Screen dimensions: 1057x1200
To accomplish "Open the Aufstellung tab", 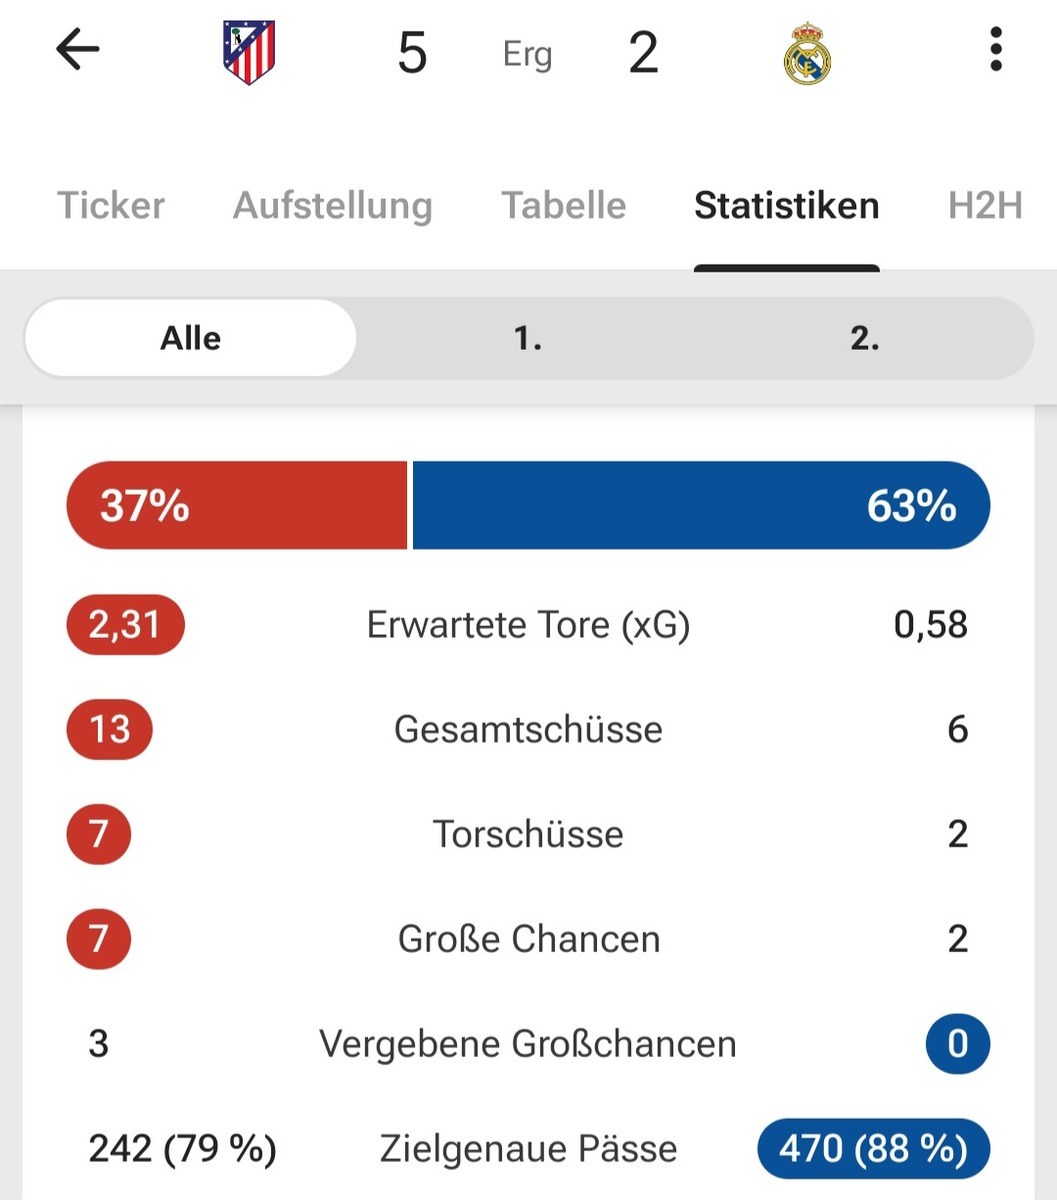I will tap(333, 206).
